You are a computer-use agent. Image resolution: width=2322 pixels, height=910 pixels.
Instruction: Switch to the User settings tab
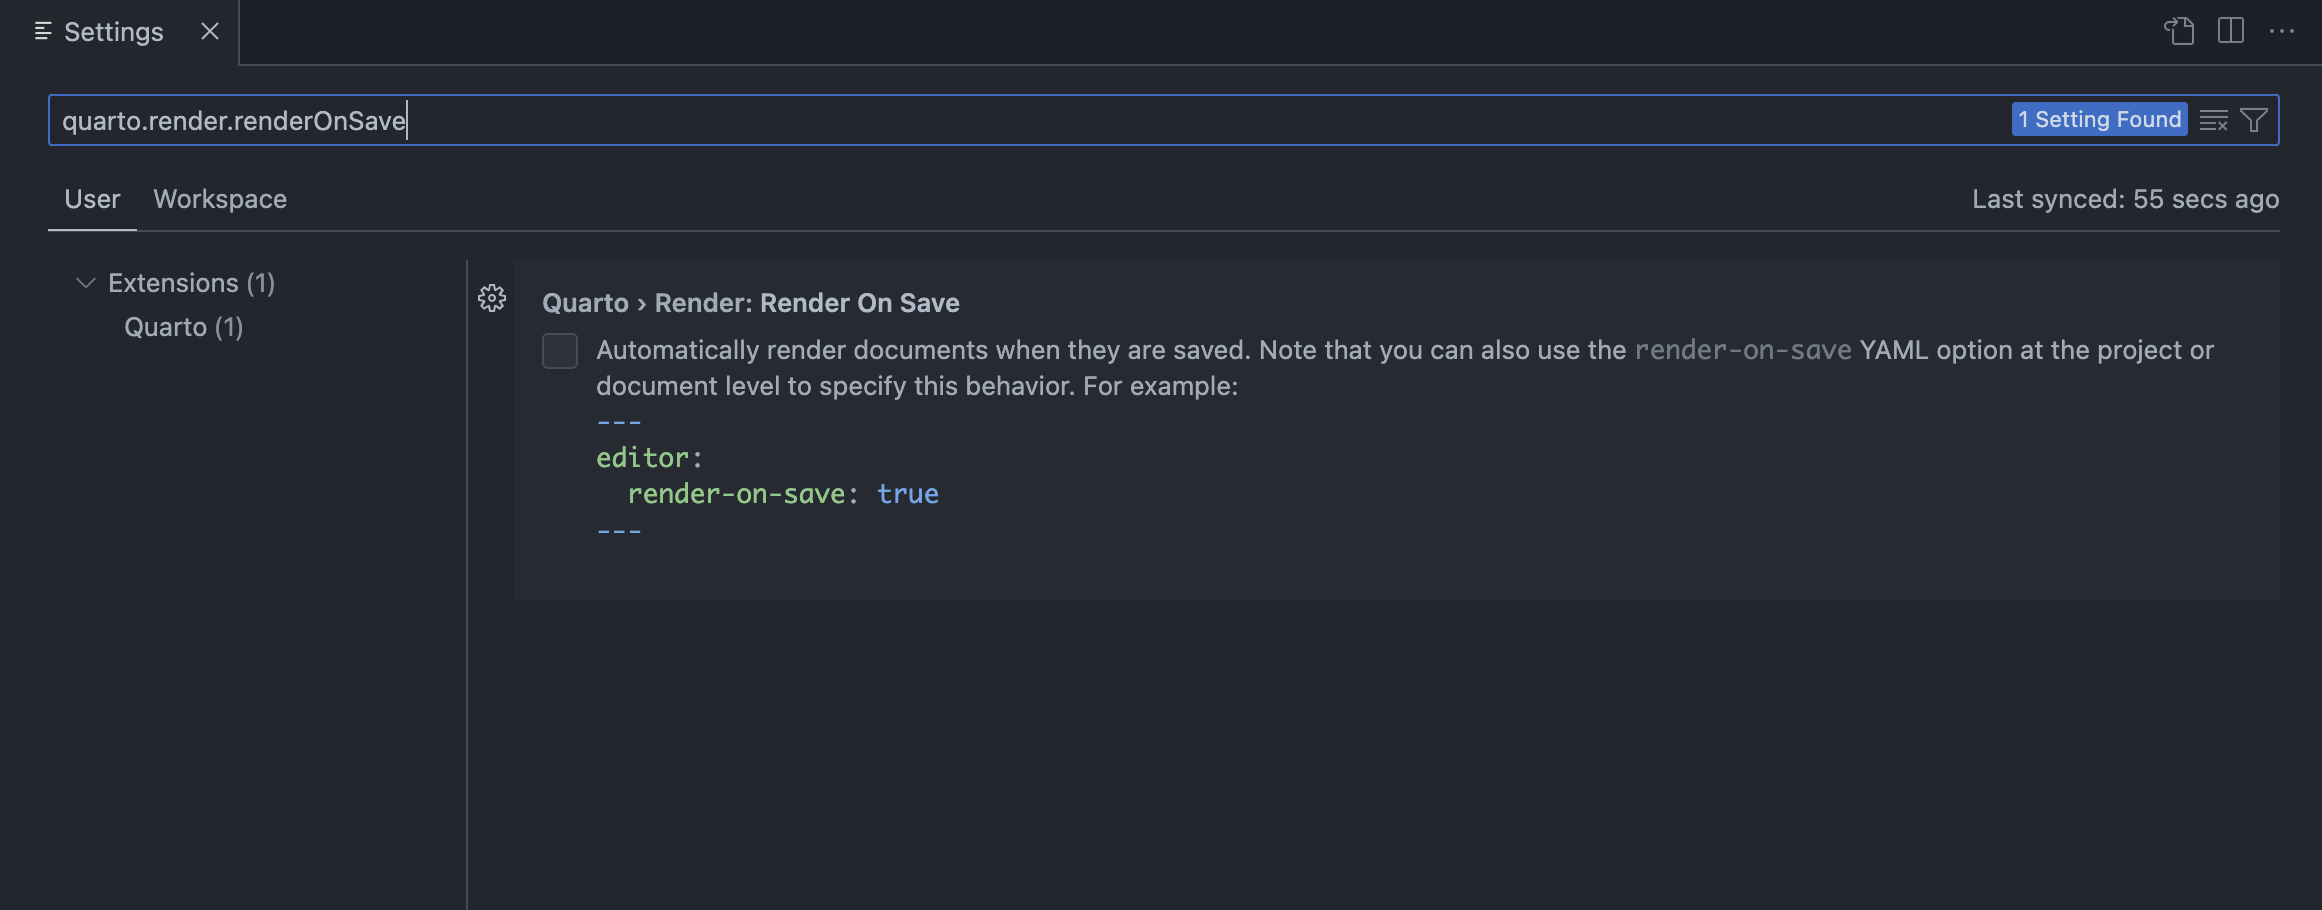click(92, 199)
